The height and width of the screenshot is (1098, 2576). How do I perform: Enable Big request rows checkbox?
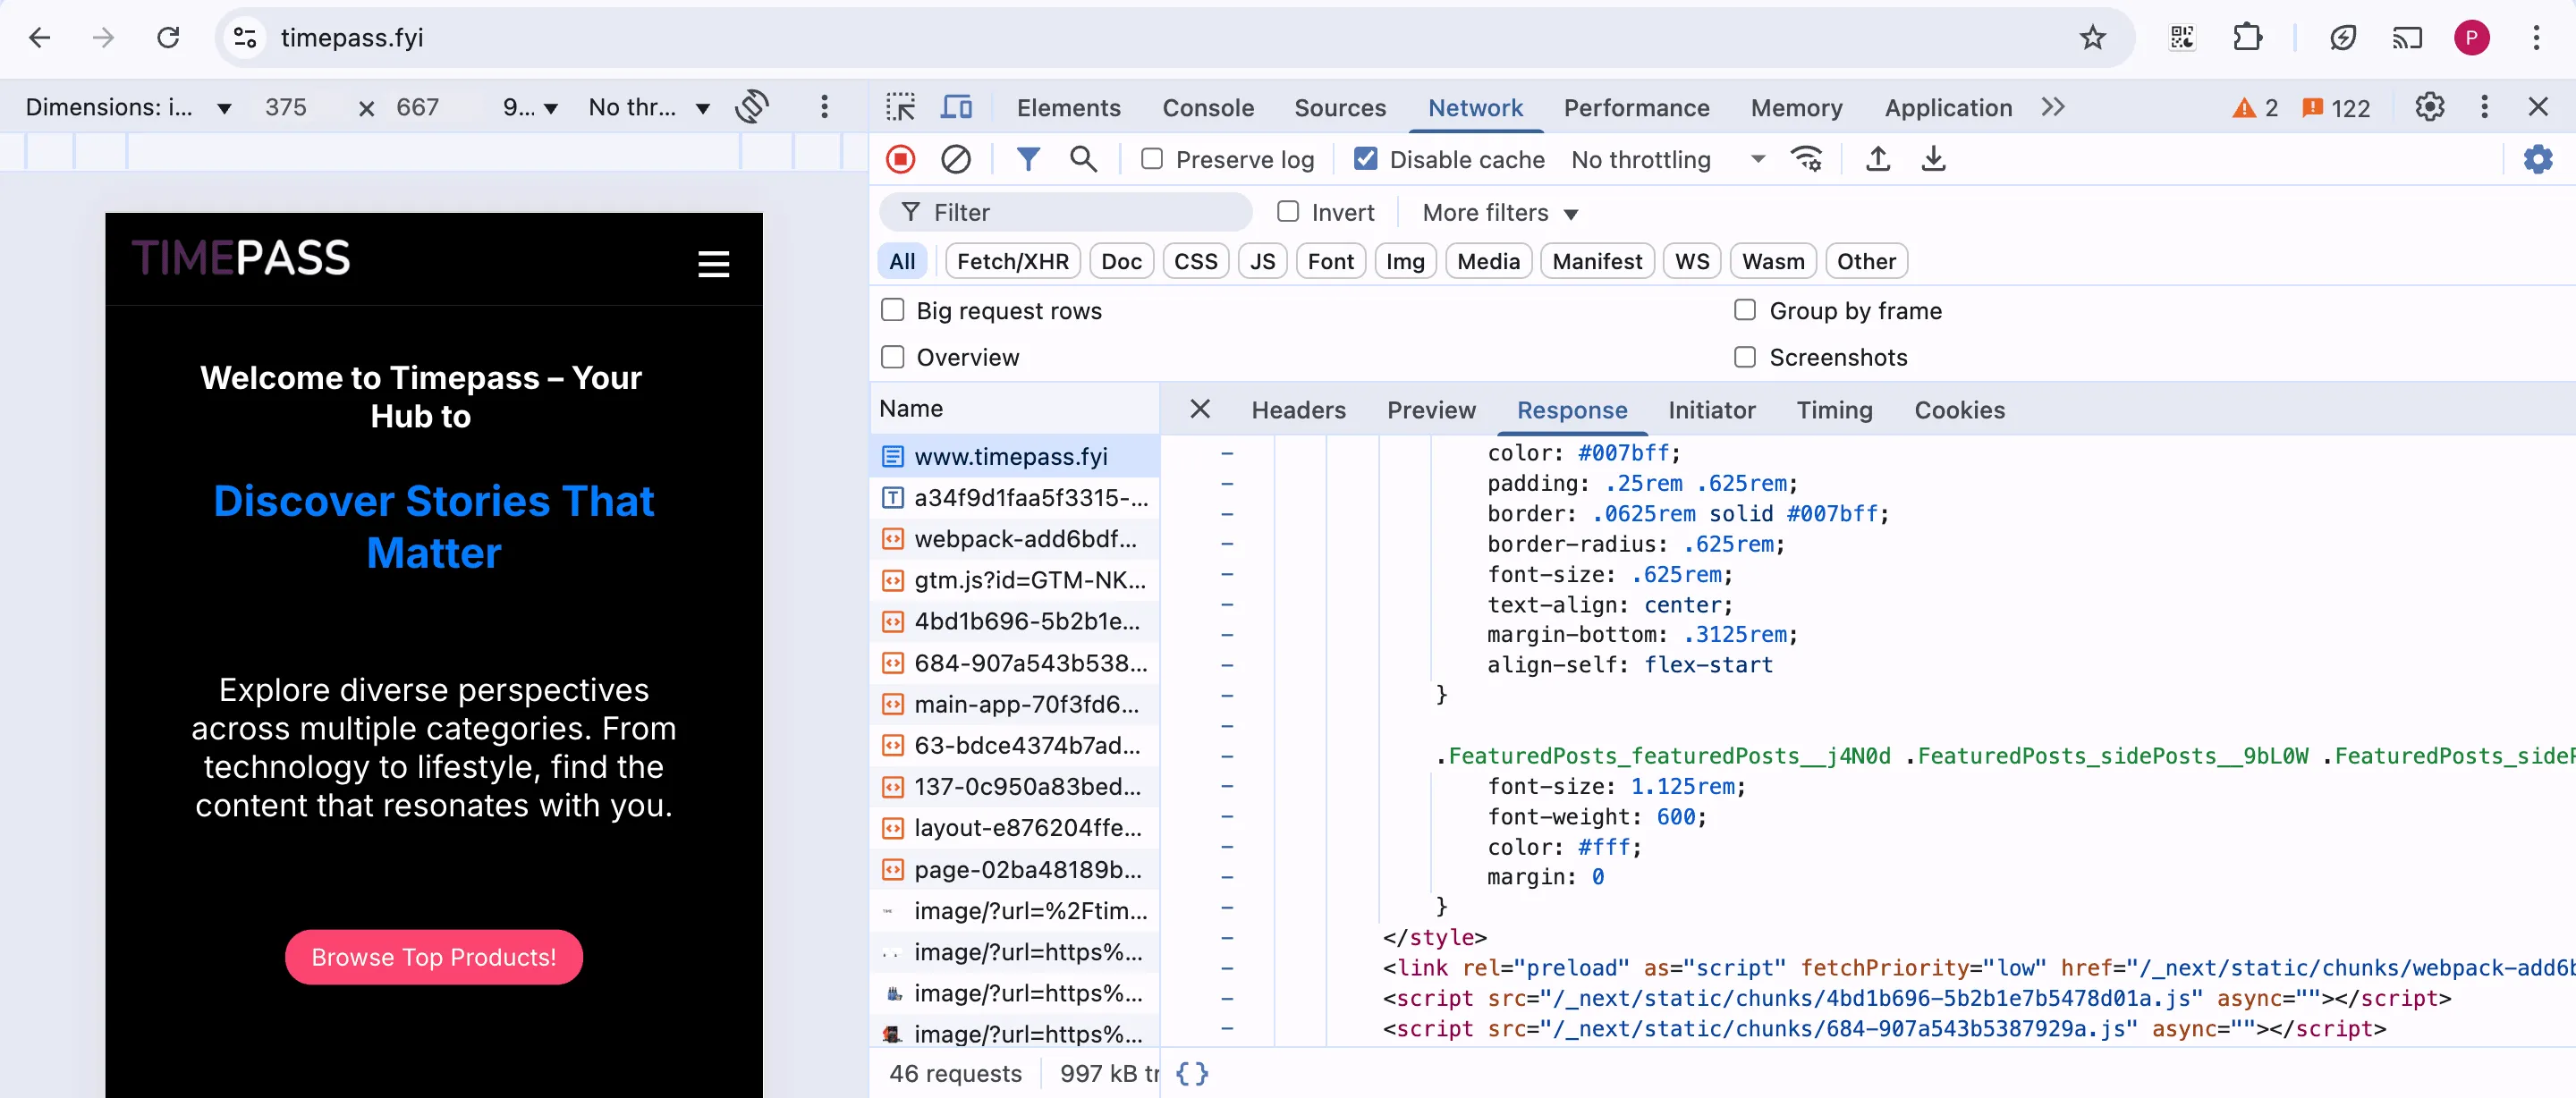click(893, 310)
